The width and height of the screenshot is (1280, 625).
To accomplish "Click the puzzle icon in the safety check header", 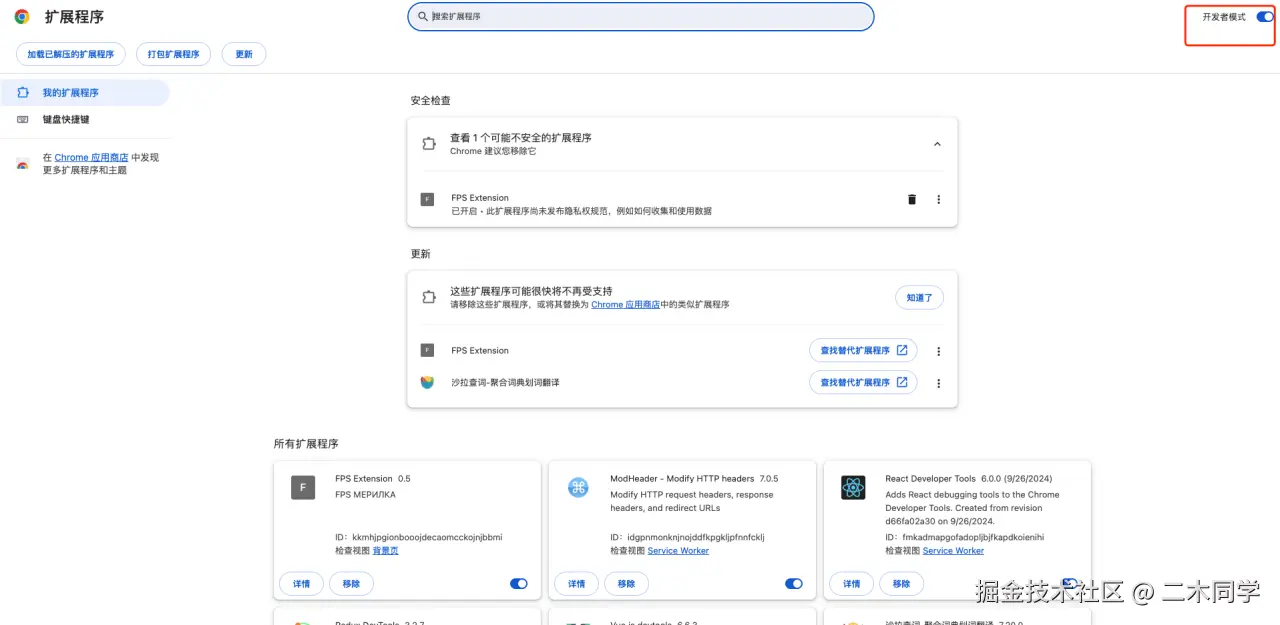I will (428, 144).
